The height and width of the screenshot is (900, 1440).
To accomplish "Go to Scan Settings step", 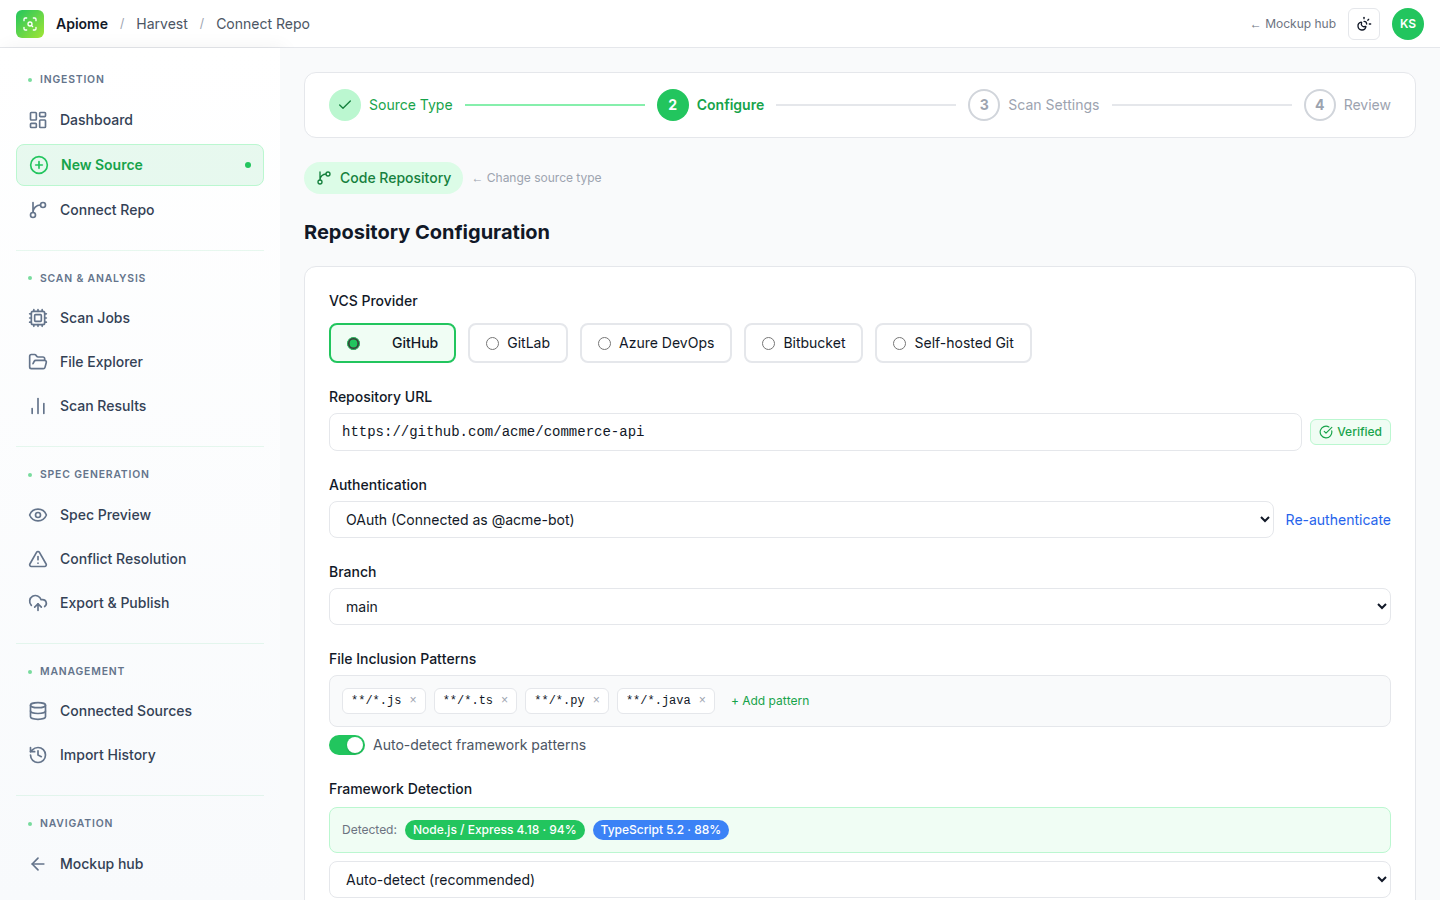I will coord(1034,105).
